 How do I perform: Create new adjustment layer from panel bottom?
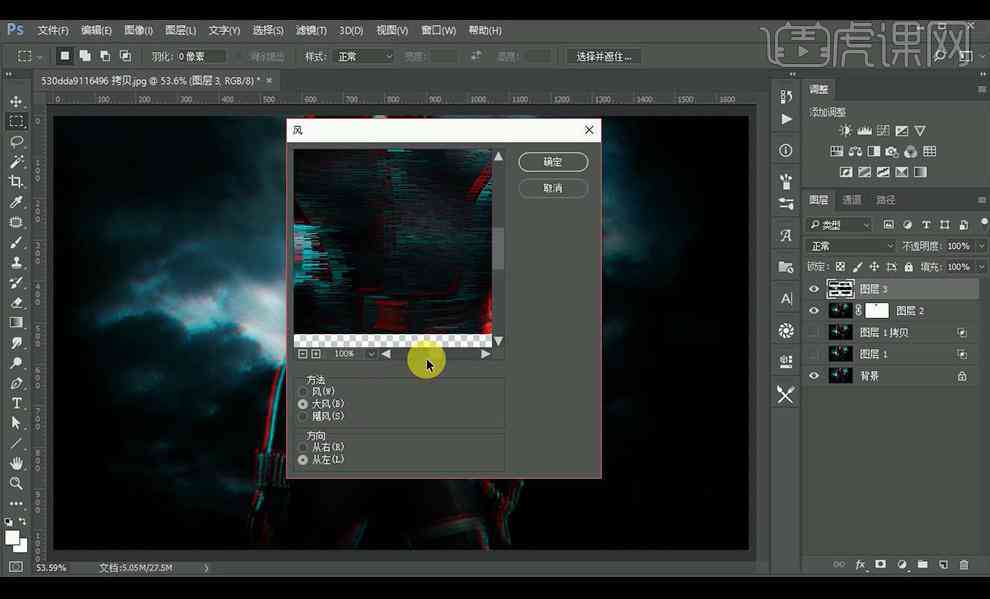point(902,565)
